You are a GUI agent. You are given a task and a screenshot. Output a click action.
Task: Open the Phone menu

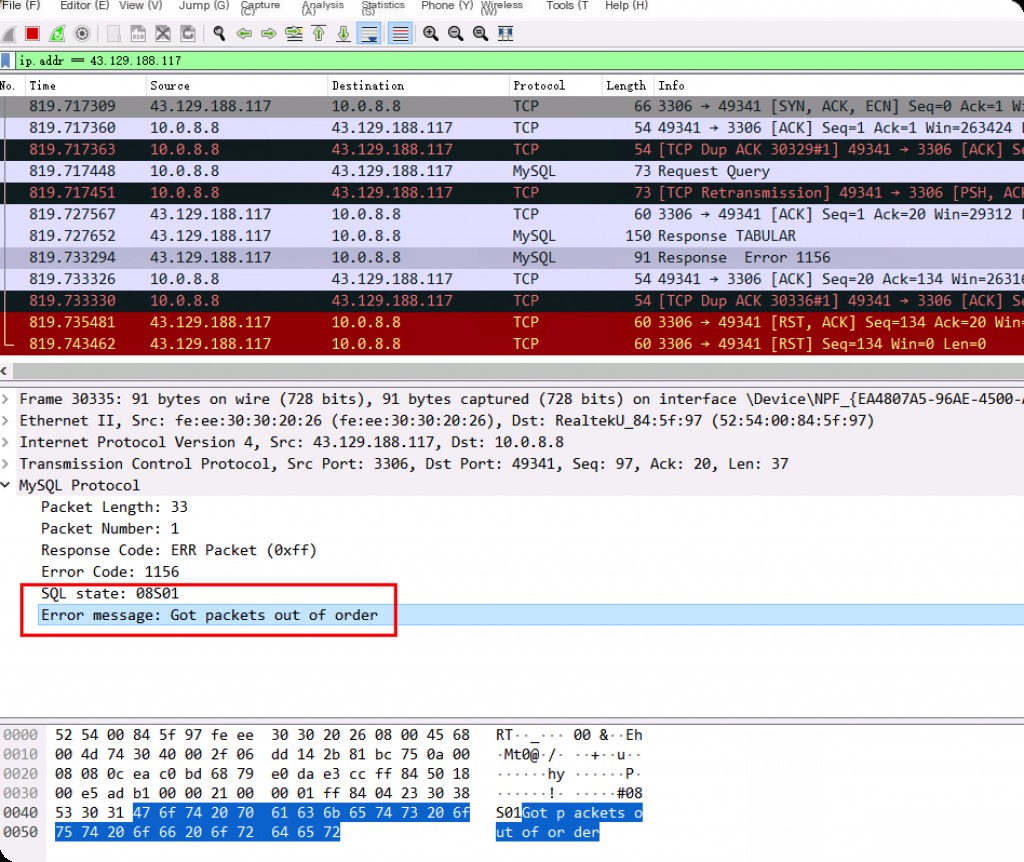(447, 5)
